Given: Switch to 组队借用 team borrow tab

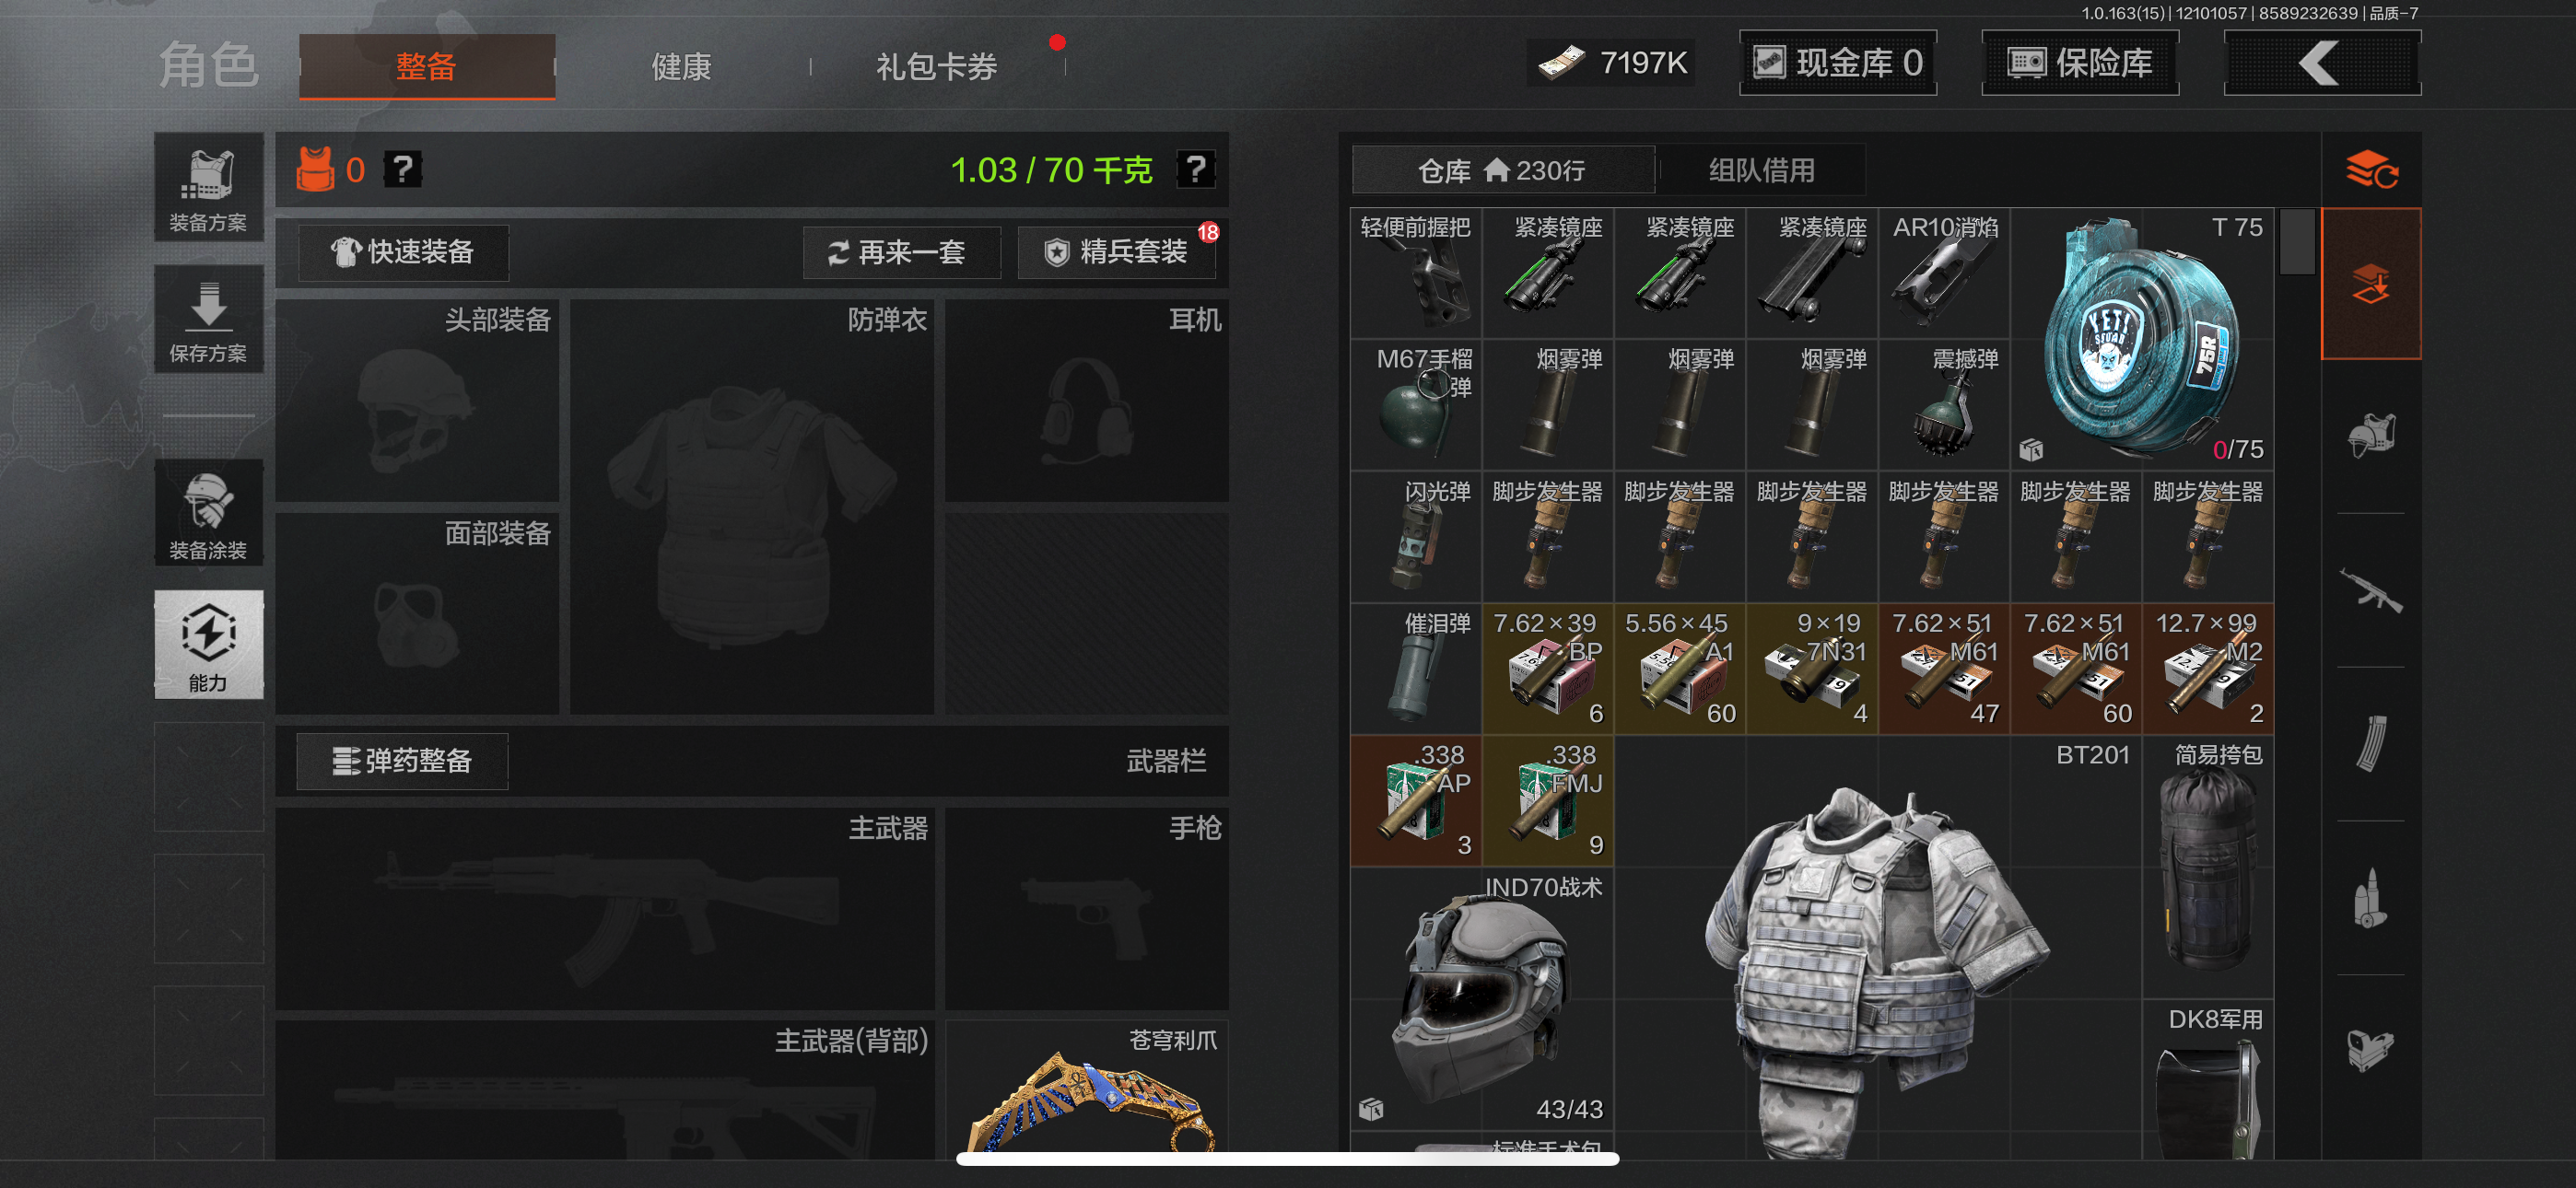Looking at the screenshot, I should click(x=1760, y=171).
